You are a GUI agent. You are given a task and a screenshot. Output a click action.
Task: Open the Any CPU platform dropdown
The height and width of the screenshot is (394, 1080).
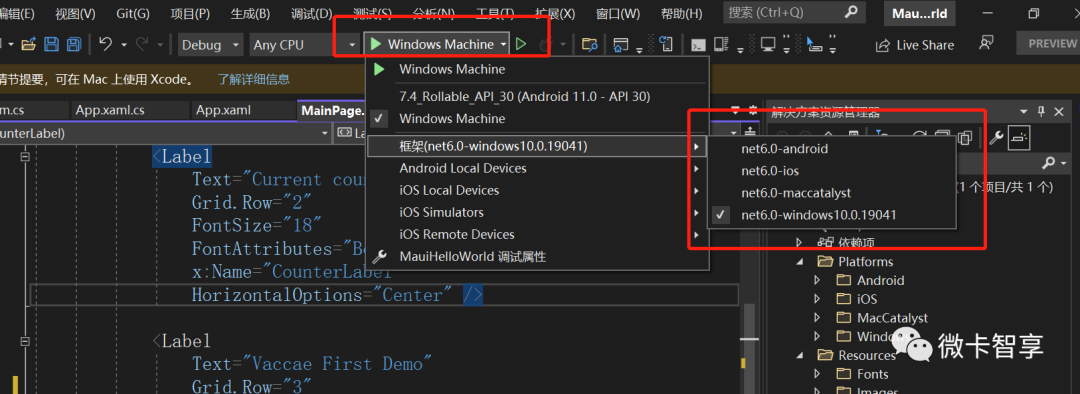click(304, 45)
